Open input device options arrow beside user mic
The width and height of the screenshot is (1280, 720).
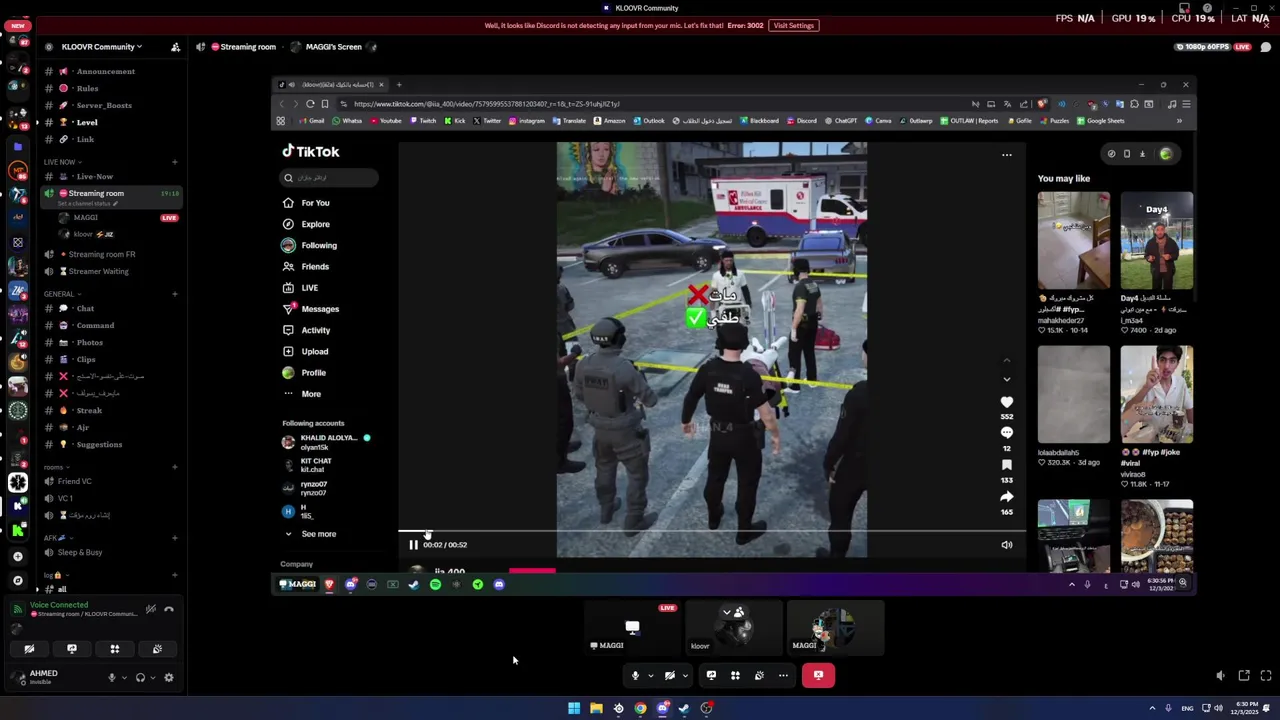(x=124, y=677)
